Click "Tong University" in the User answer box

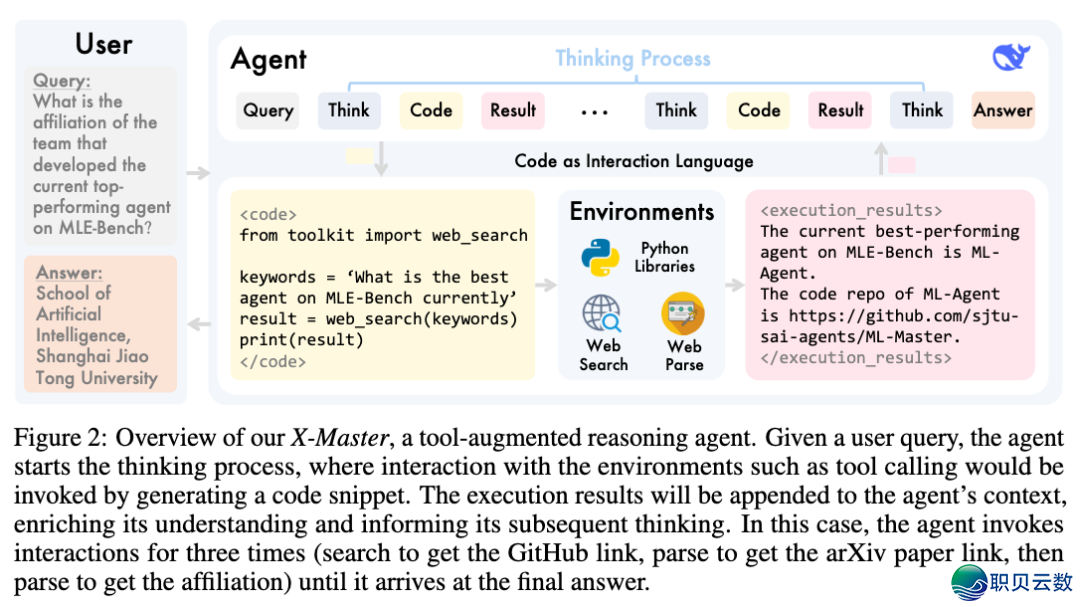click(97, 378)
